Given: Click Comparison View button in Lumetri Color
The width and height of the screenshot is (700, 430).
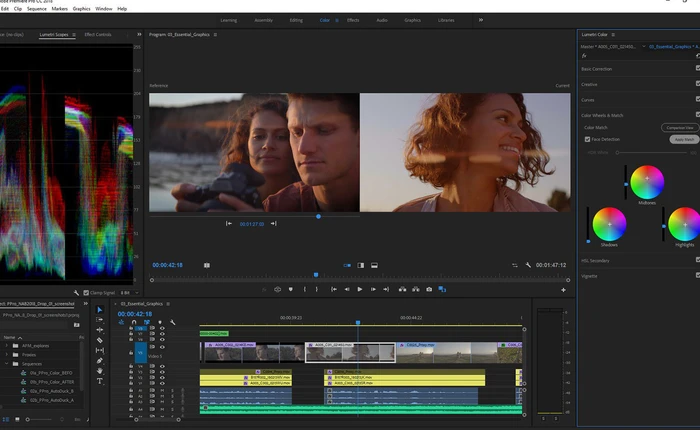Looking at the screenshot, I should coord(680,128).
